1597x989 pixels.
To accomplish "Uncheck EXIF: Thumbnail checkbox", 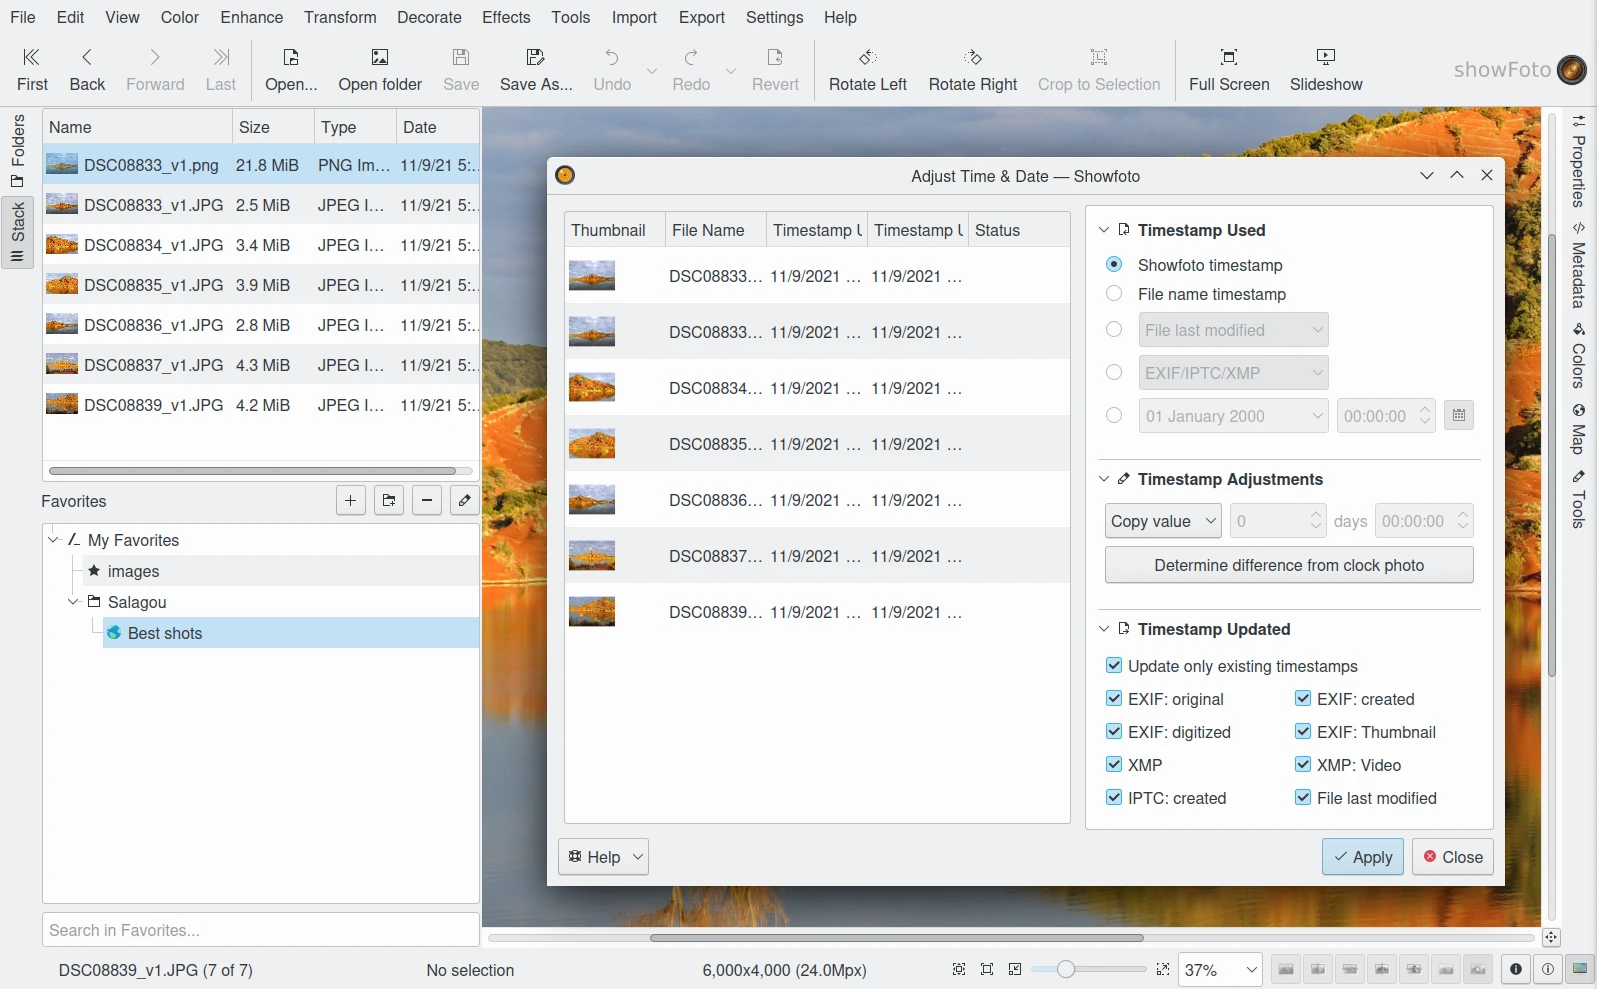I will coord(1303,732).
